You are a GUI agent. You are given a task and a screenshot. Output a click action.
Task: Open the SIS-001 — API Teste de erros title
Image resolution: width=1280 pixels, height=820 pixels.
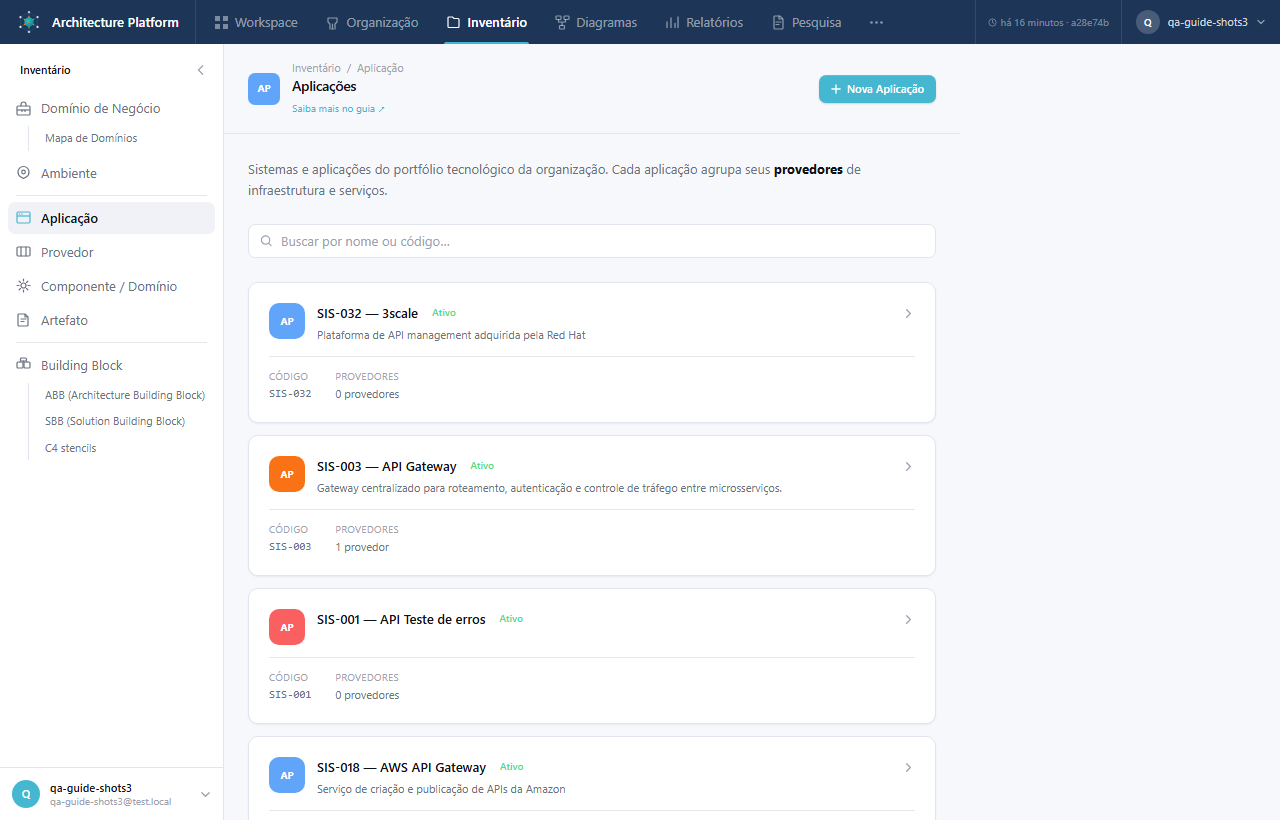(401, 619)
